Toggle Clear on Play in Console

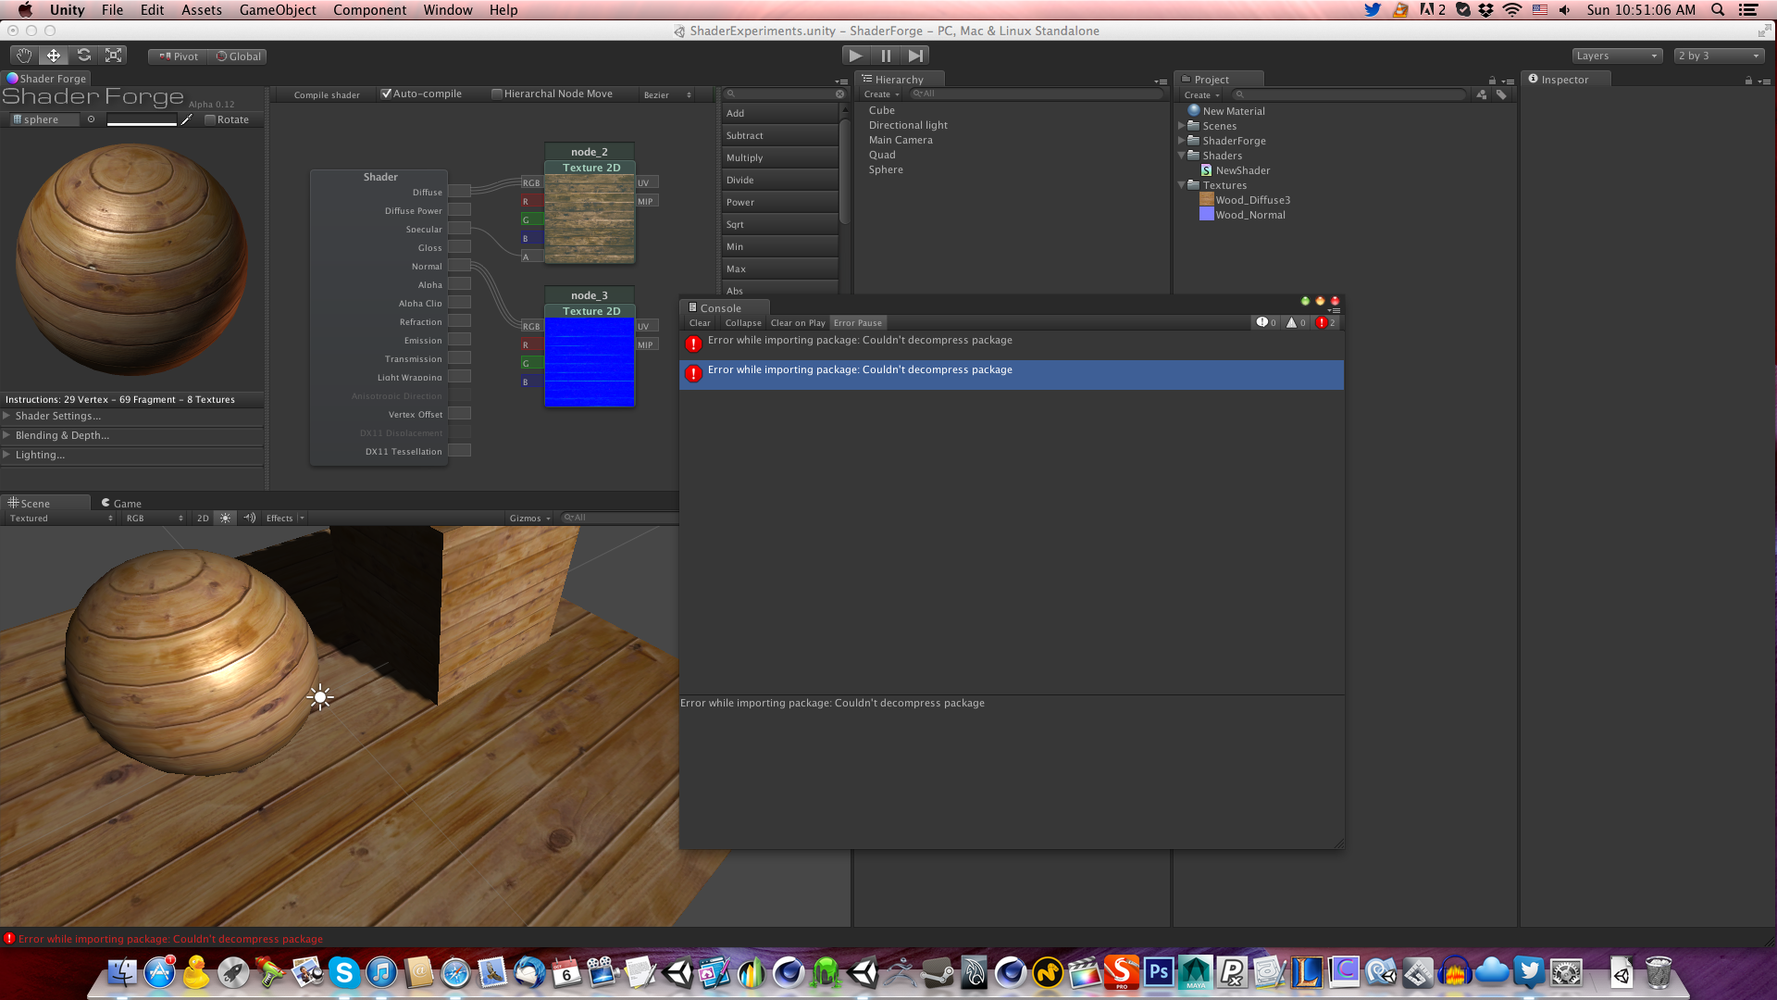point(798,323)
